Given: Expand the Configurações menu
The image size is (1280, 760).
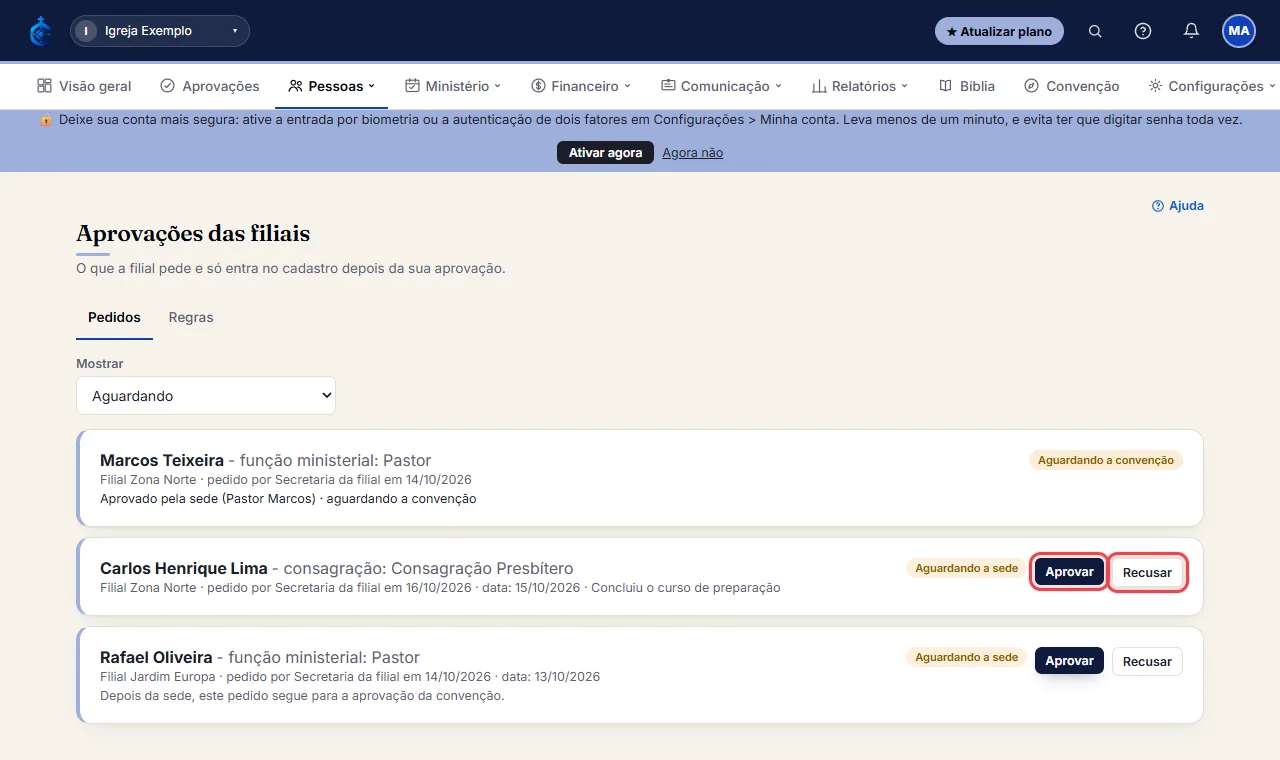Looking at the screenshot, I should pyautogui.click(x=1212, y=86).
